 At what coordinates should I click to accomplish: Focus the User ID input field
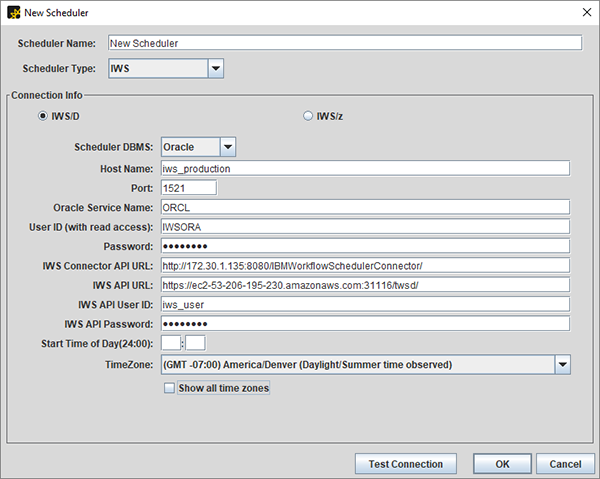click(364, 226)
